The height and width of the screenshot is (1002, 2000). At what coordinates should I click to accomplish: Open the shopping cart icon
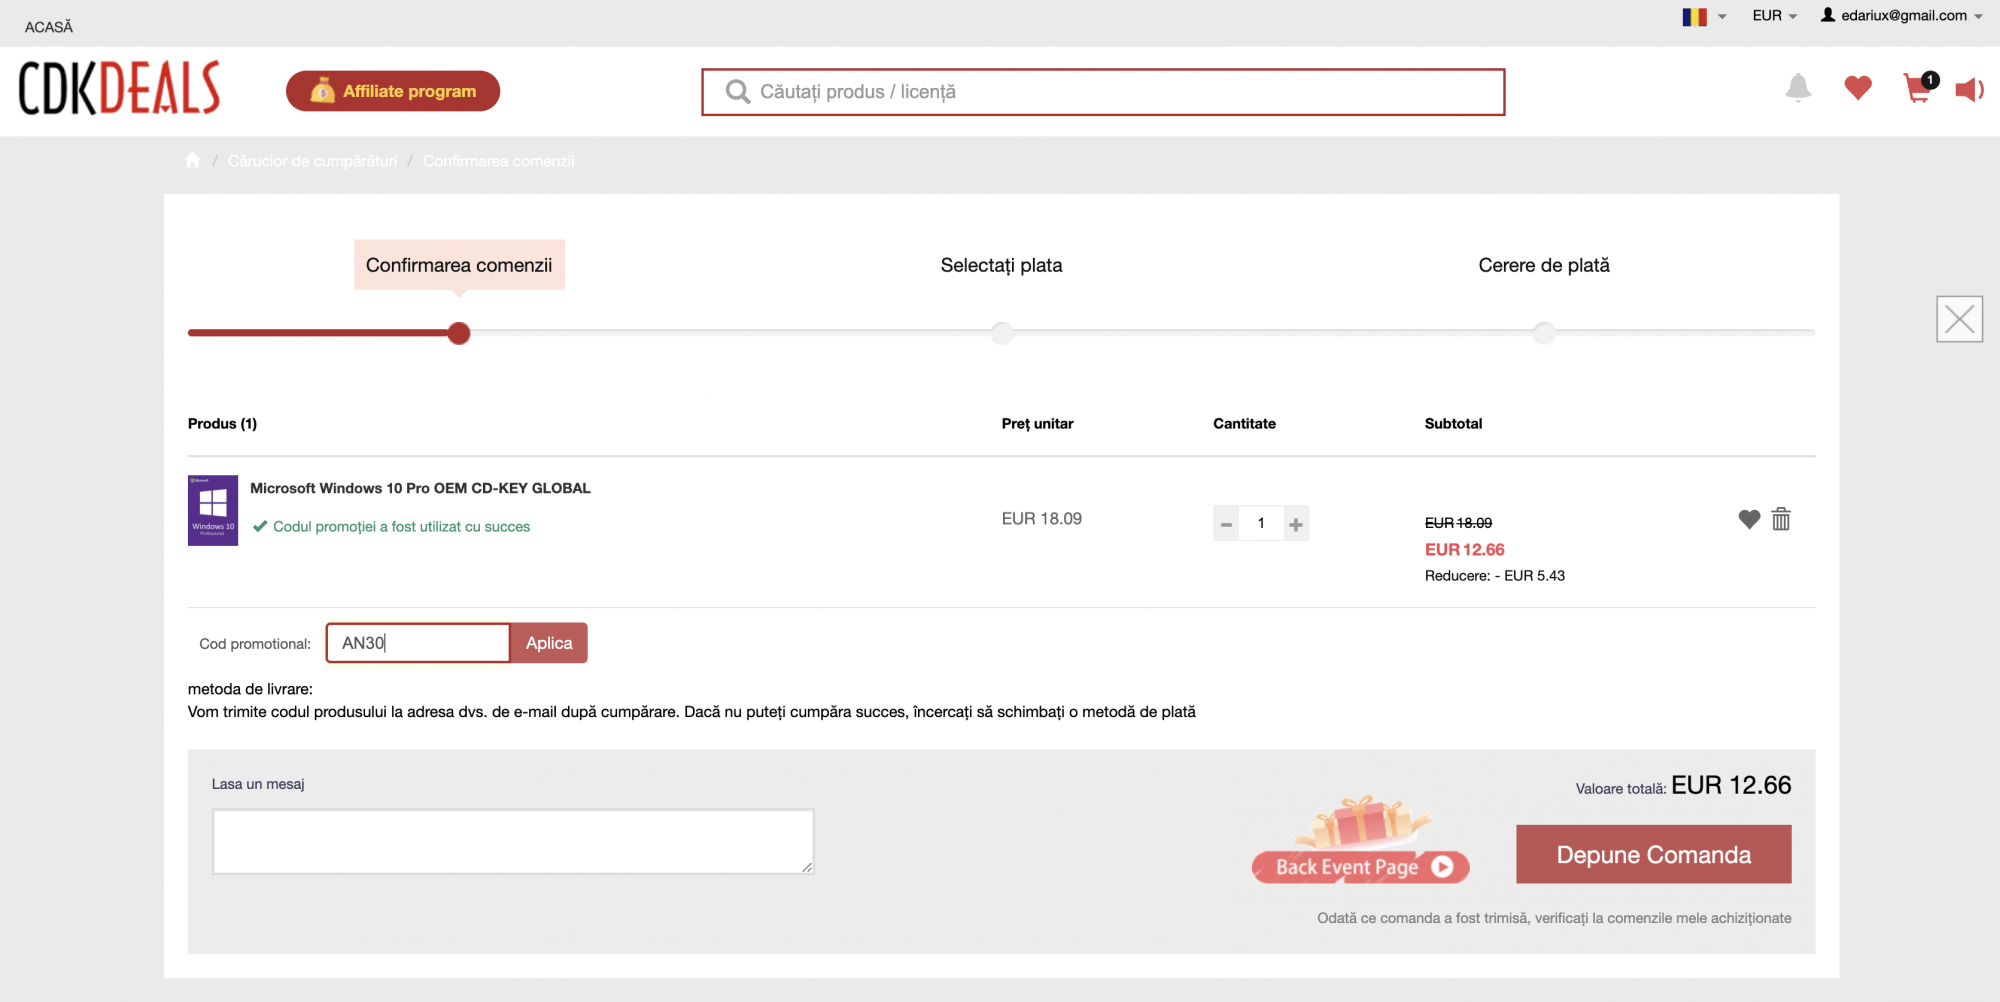1919,88
